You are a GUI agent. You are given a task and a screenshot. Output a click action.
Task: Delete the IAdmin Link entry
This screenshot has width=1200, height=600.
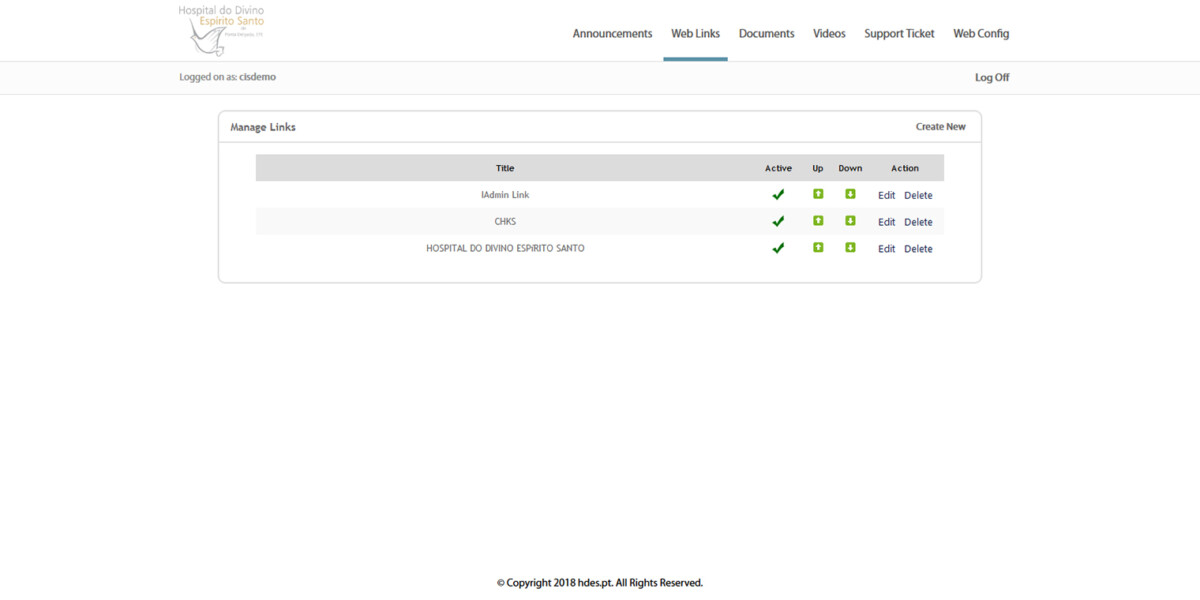click(x=918, y=194)
